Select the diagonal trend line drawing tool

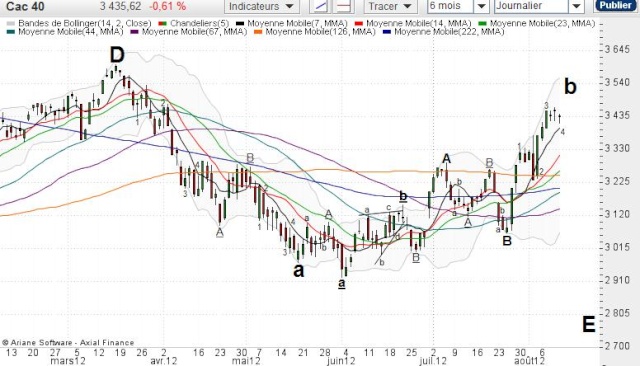click(321, 6)
